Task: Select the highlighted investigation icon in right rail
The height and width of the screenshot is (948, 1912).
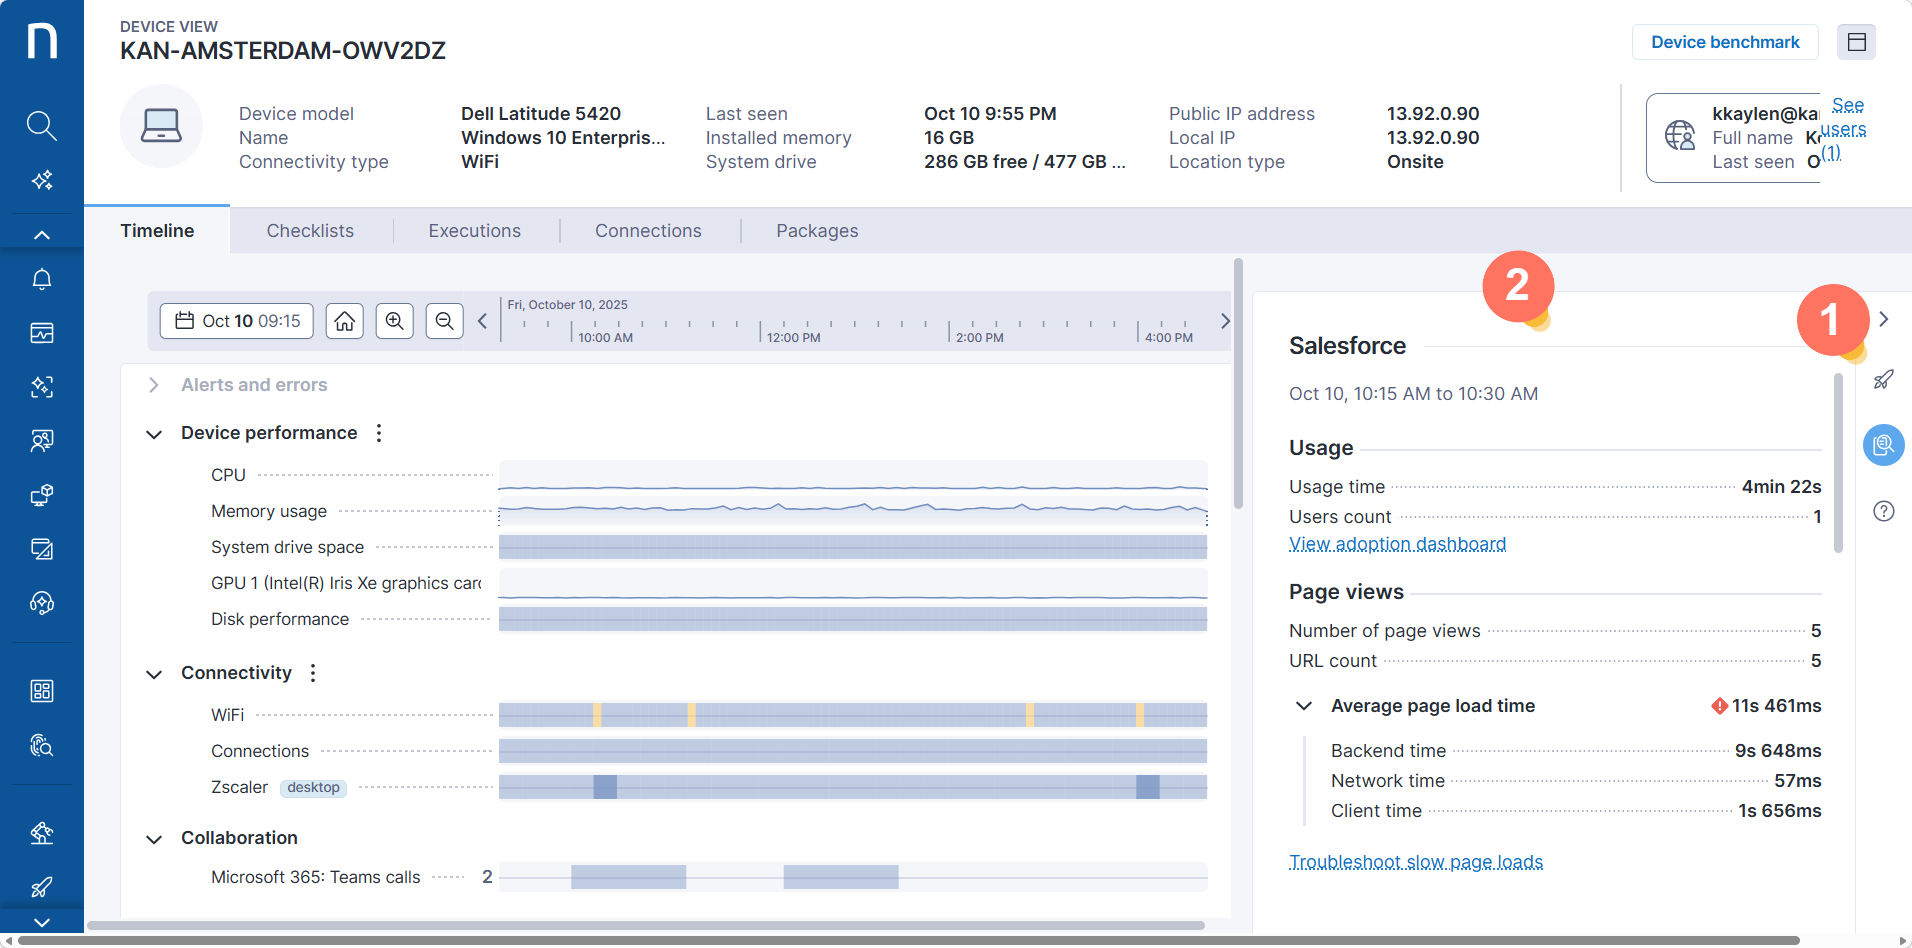Action: click(1884, 445)
